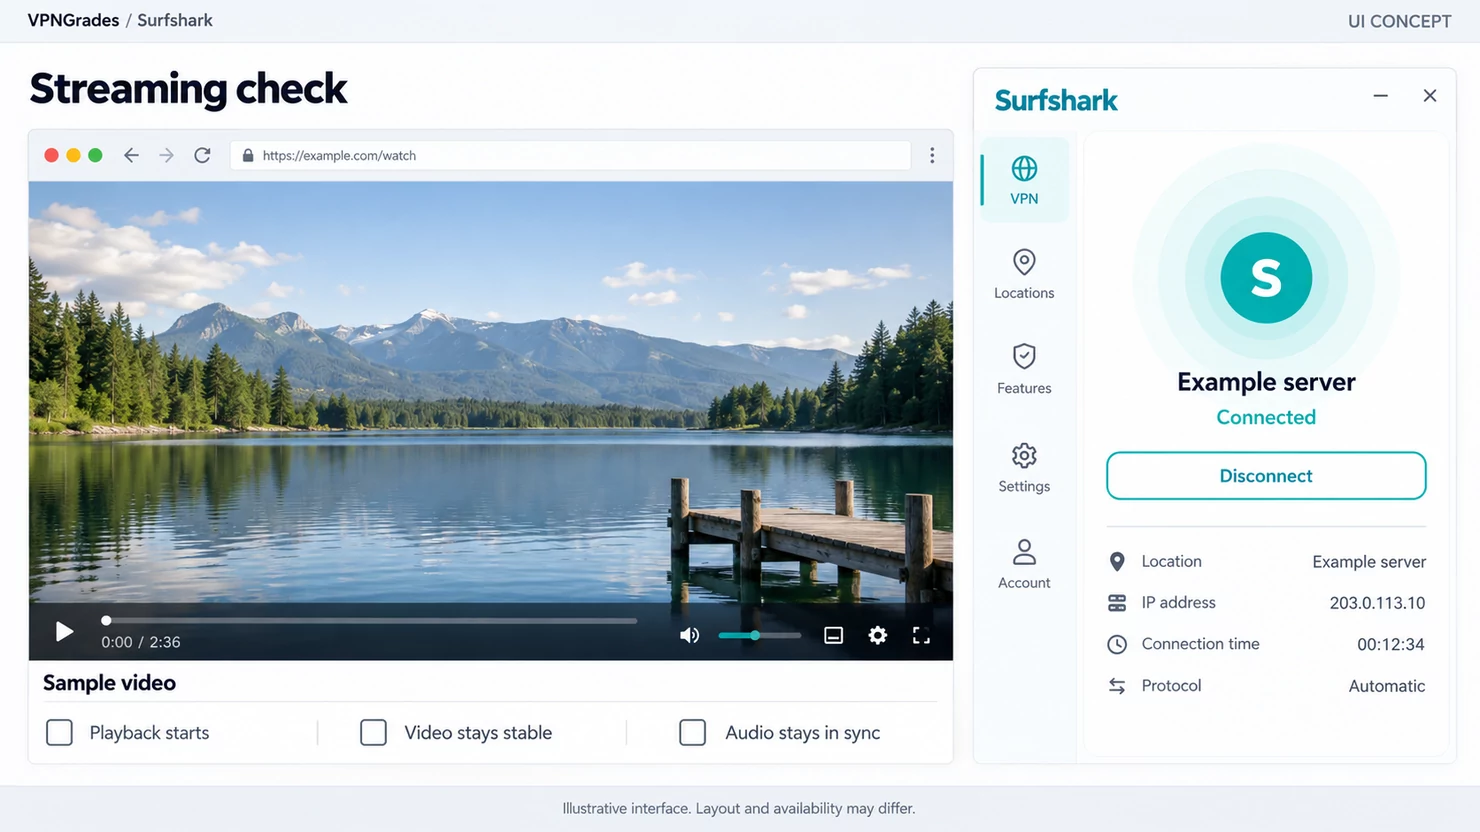Click the padlock icon in address bar

pyautogui.click(x=248, y=155)
